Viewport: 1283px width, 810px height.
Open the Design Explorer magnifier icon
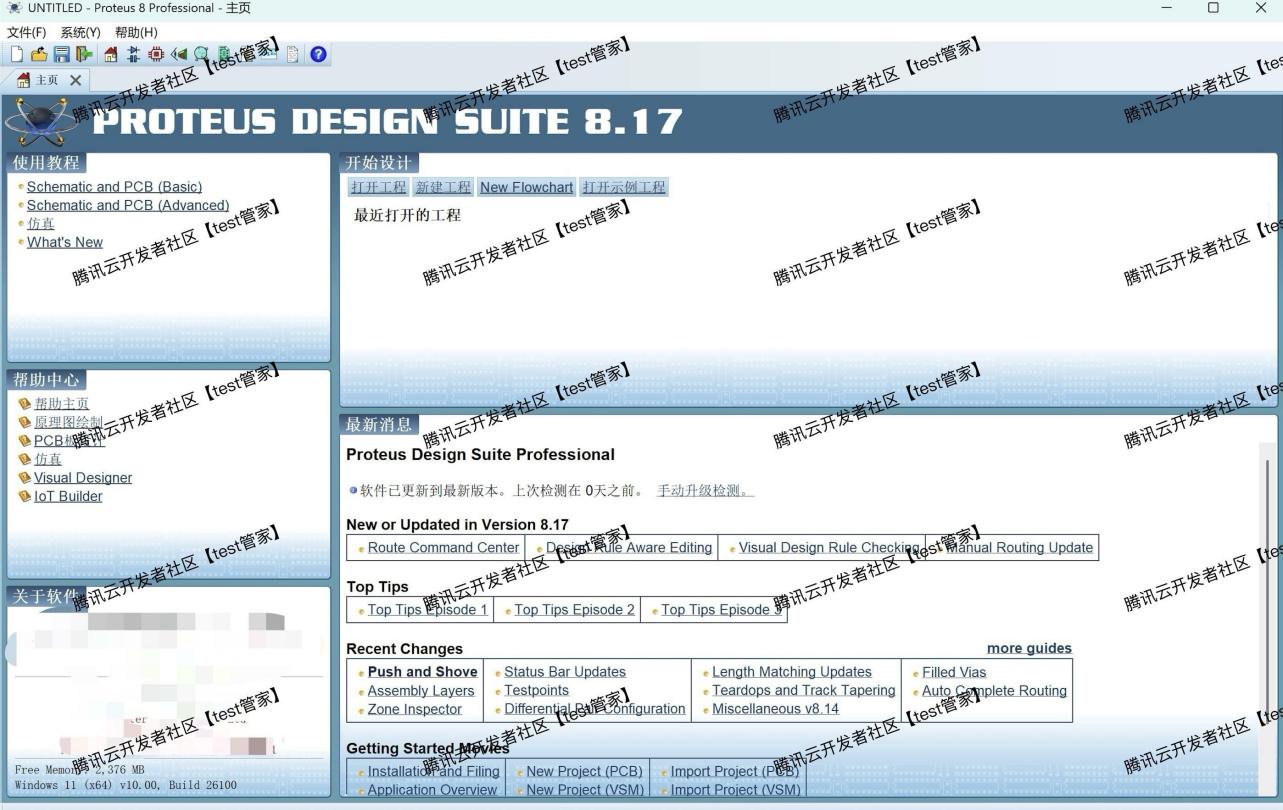pos(201,54)
